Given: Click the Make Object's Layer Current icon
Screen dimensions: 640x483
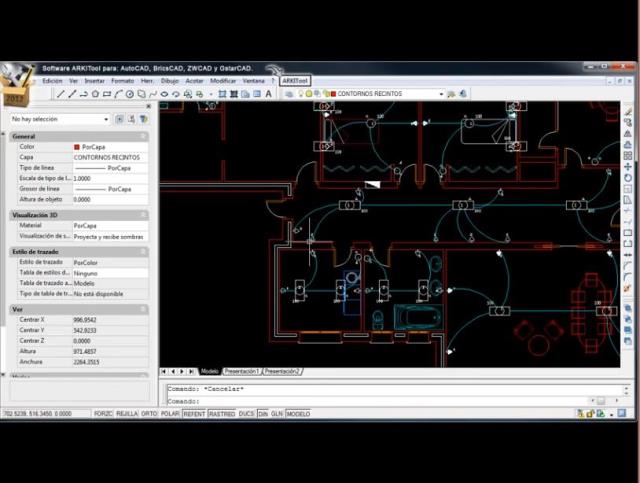Looking at the screenshot, I should tap(451, 94).
